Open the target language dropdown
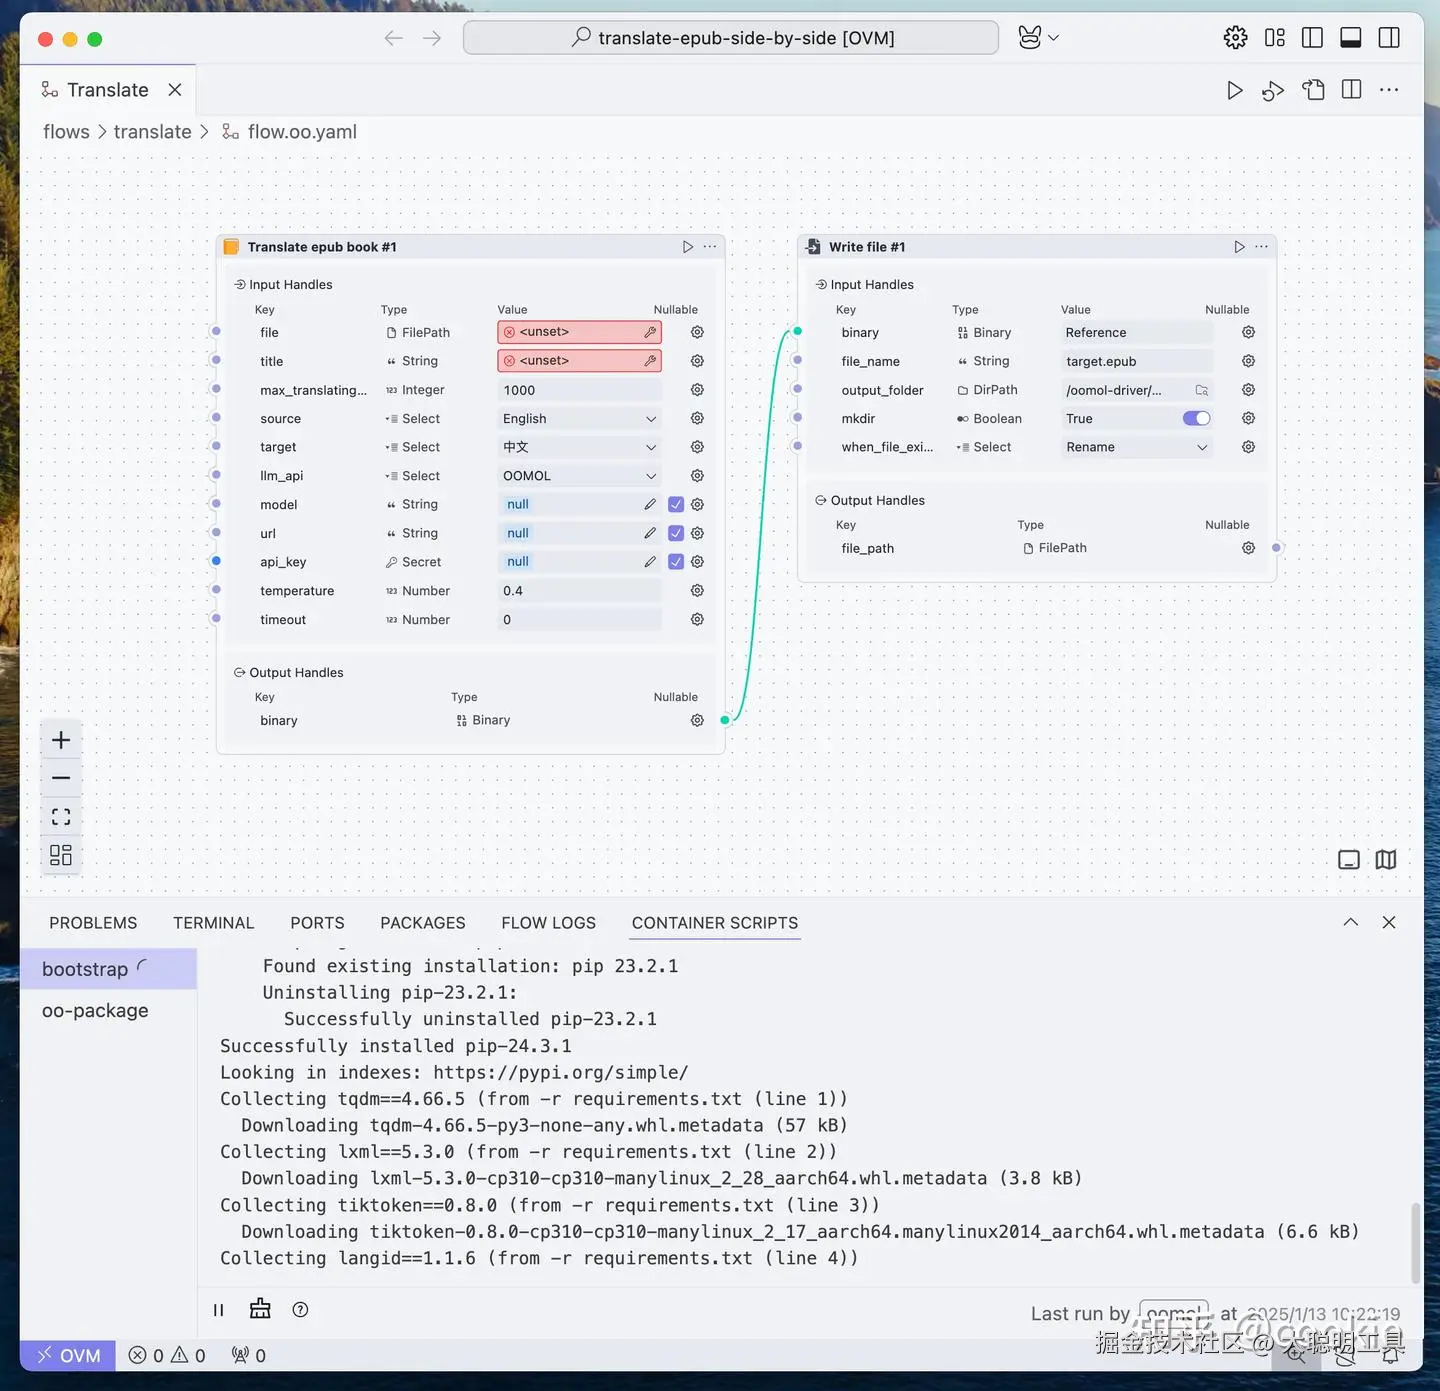1440x1391 pixels. coord(579,447)
